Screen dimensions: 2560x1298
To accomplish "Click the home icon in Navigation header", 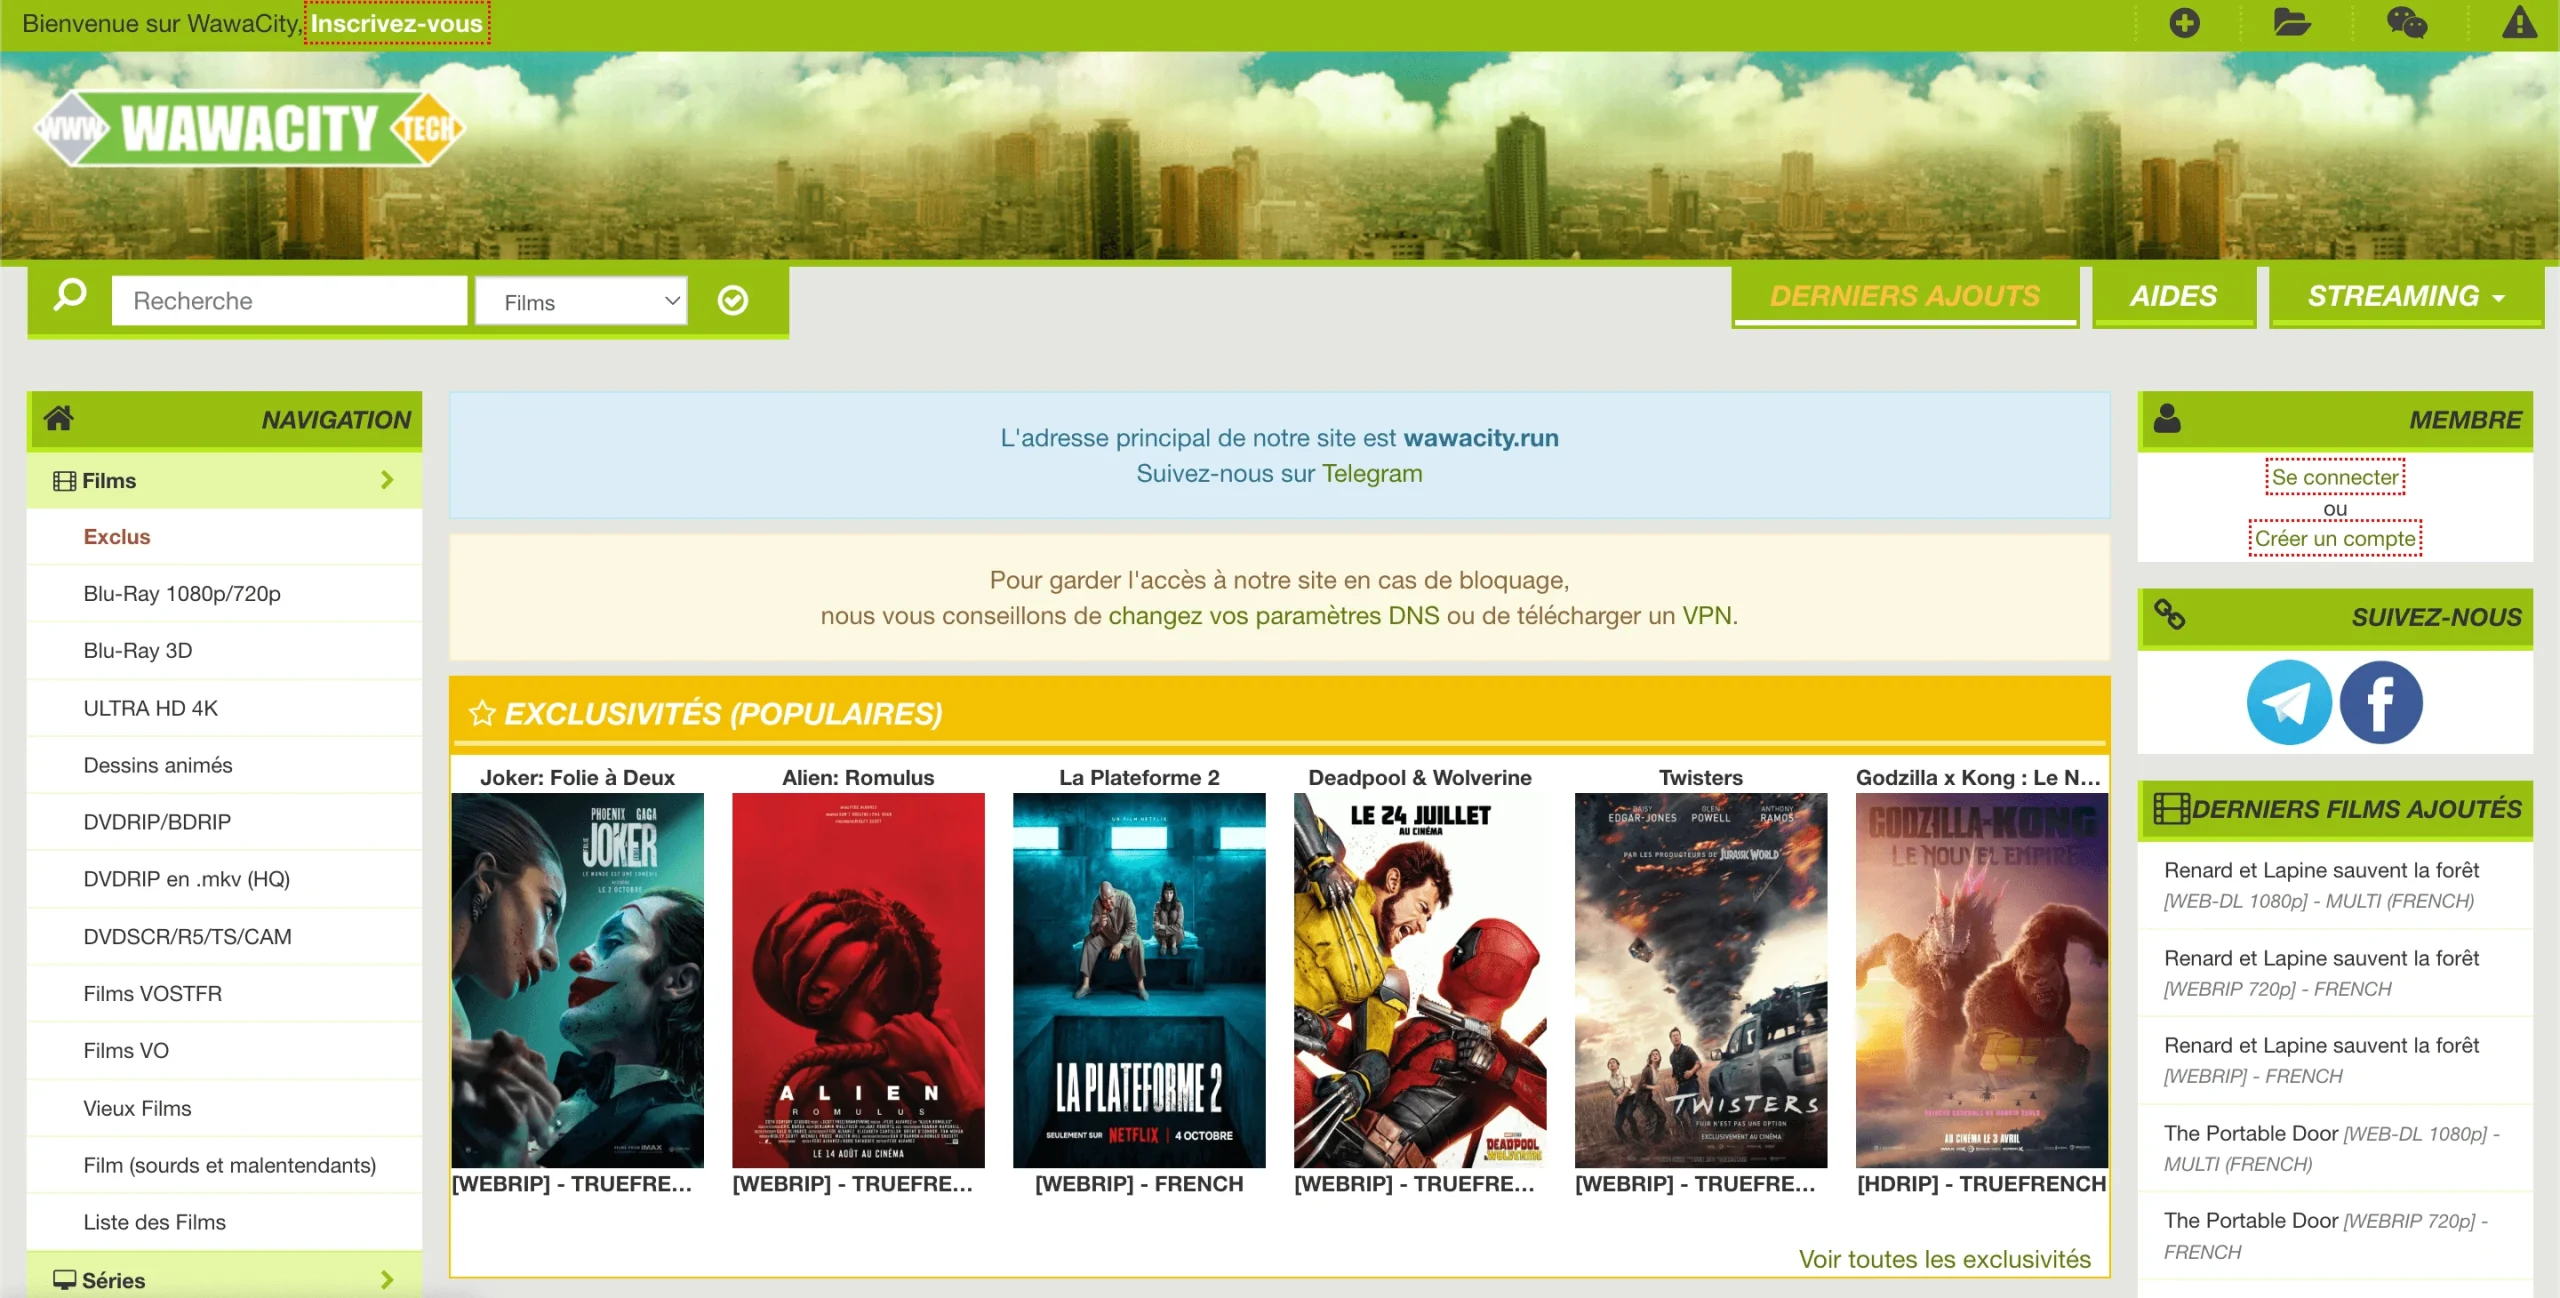I will 59,417.
